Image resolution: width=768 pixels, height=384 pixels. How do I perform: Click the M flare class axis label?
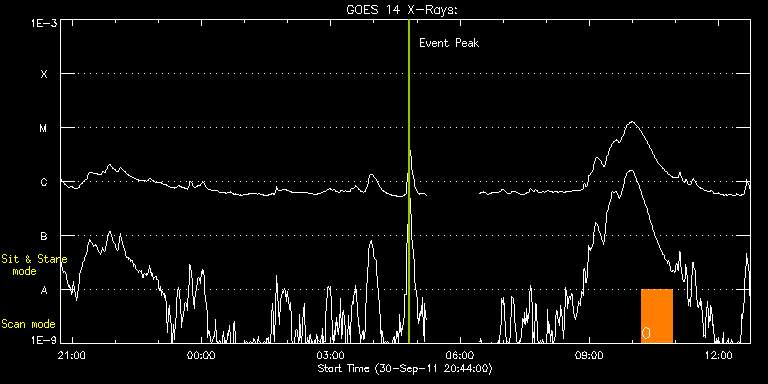click(44, 128)
